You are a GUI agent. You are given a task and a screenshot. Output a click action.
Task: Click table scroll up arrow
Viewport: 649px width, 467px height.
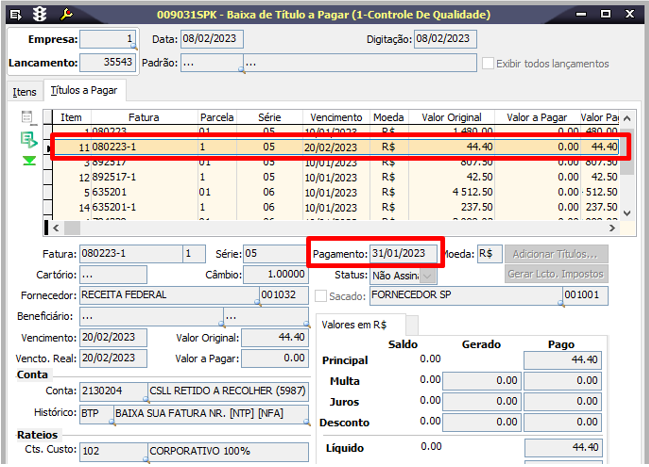click(627, 118)
